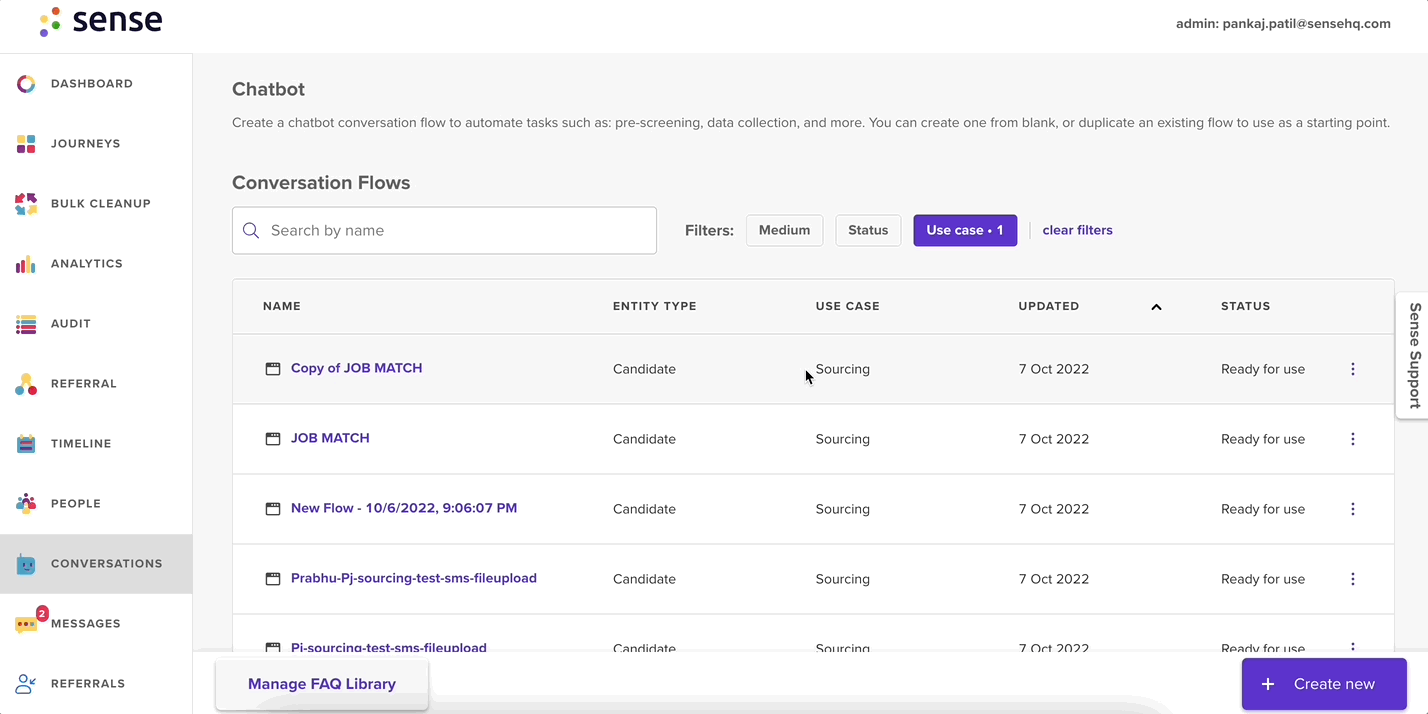
Task: Sort by Use Case column header
Action: point(847,306)
